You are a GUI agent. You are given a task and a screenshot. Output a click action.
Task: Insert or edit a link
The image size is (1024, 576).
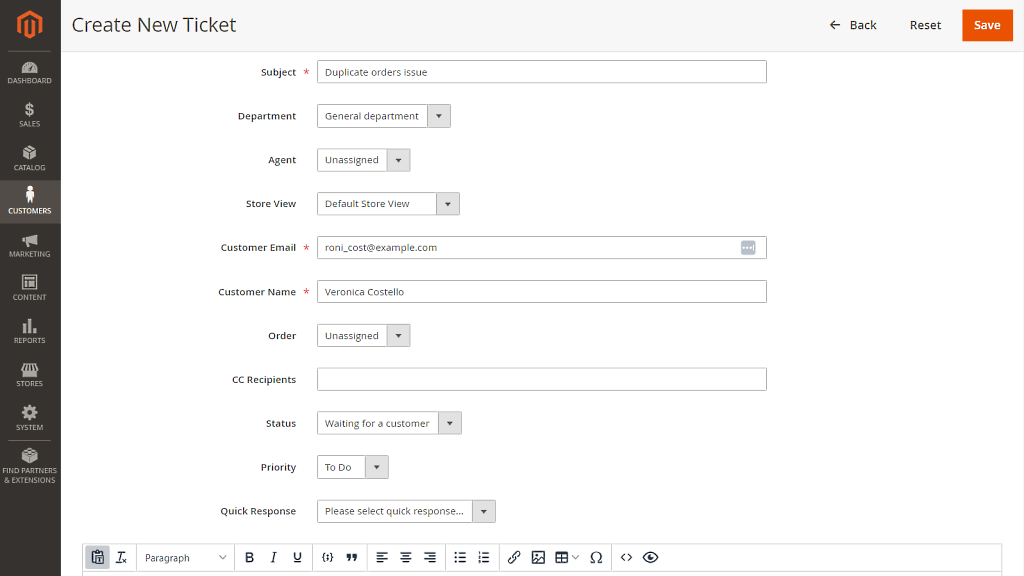(514, 557)
